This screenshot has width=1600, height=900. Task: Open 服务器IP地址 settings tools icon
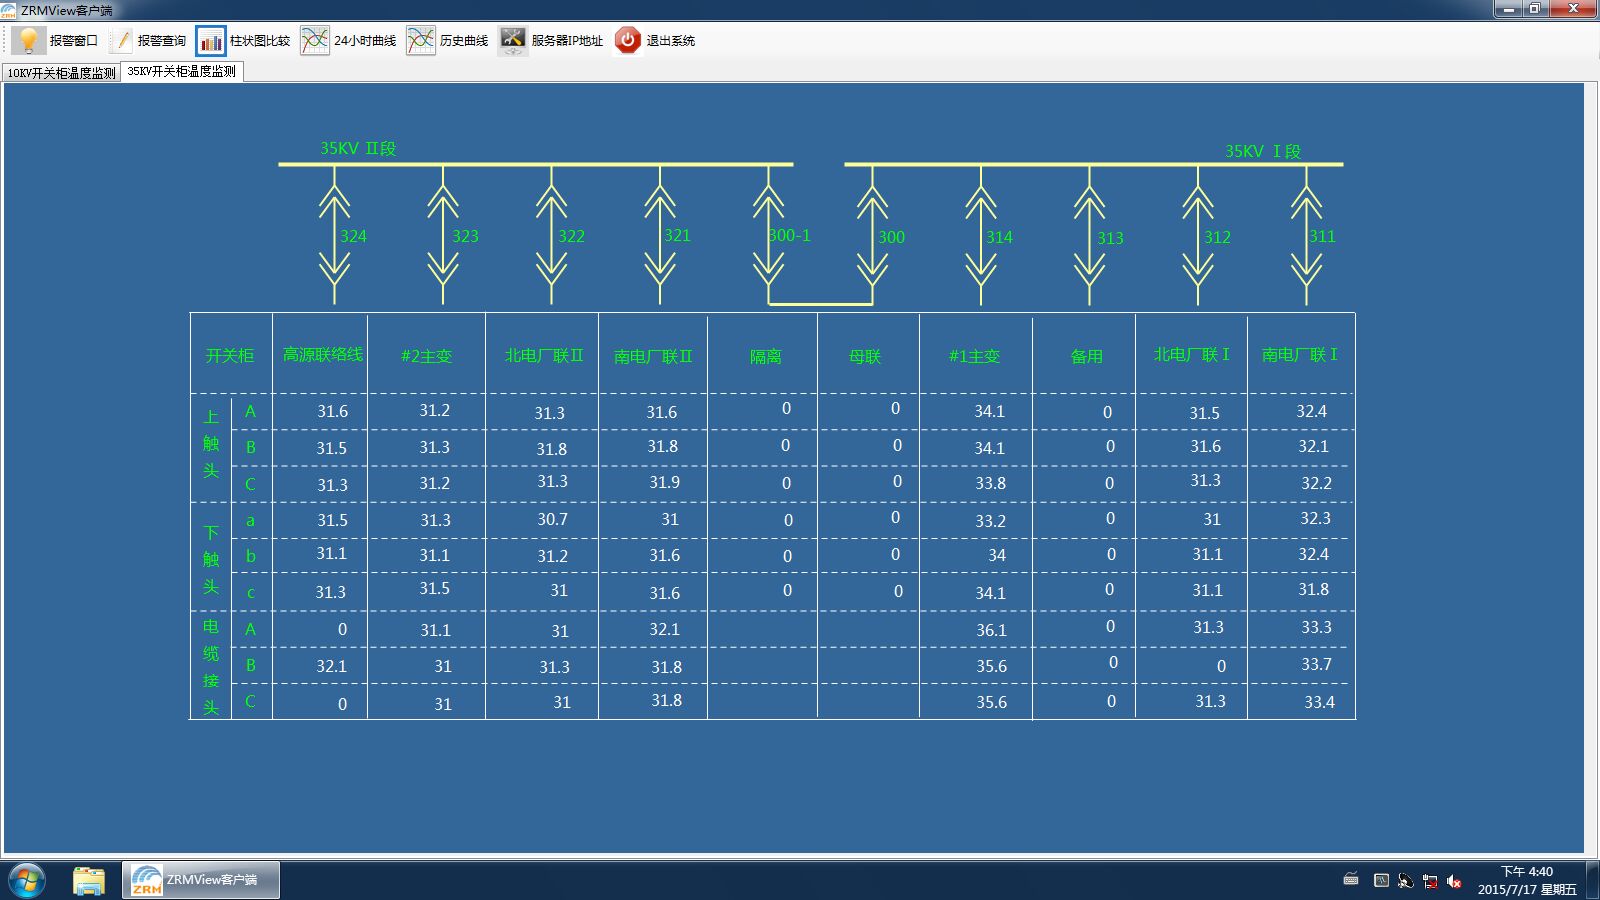513,40
